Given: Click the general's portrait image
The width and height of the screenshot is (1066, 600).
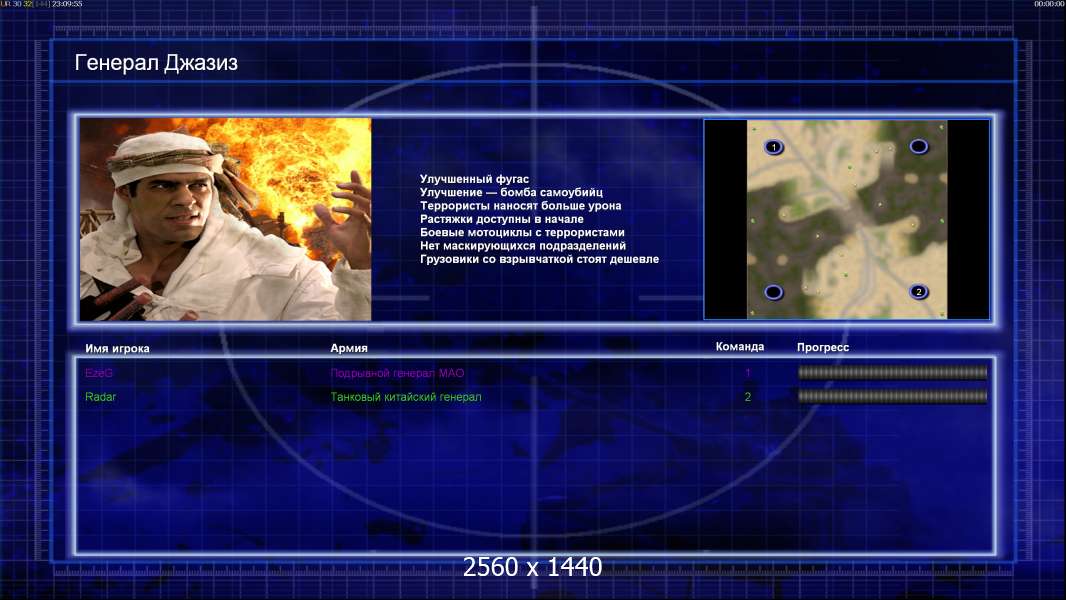Looking at the screenshot, I should 226,219.
